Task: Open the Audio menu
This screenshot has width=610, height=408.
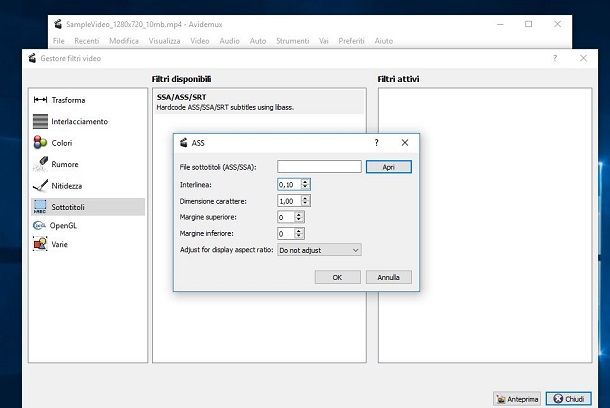Action: [230, 41]
